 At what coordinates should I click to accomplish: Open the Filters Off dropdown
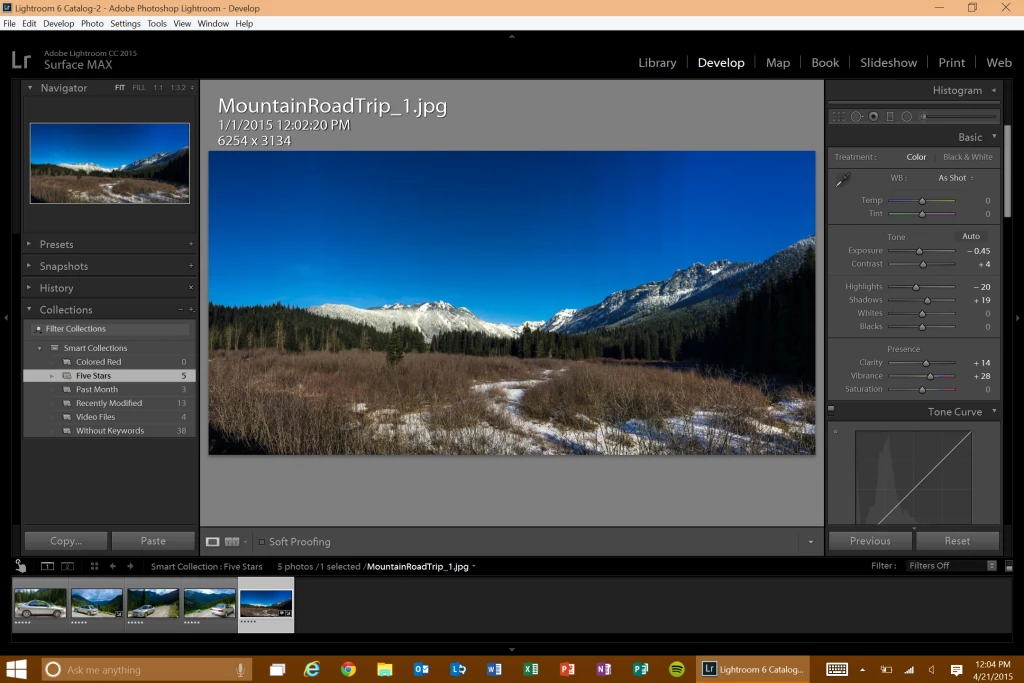click(x=952, y=566)
